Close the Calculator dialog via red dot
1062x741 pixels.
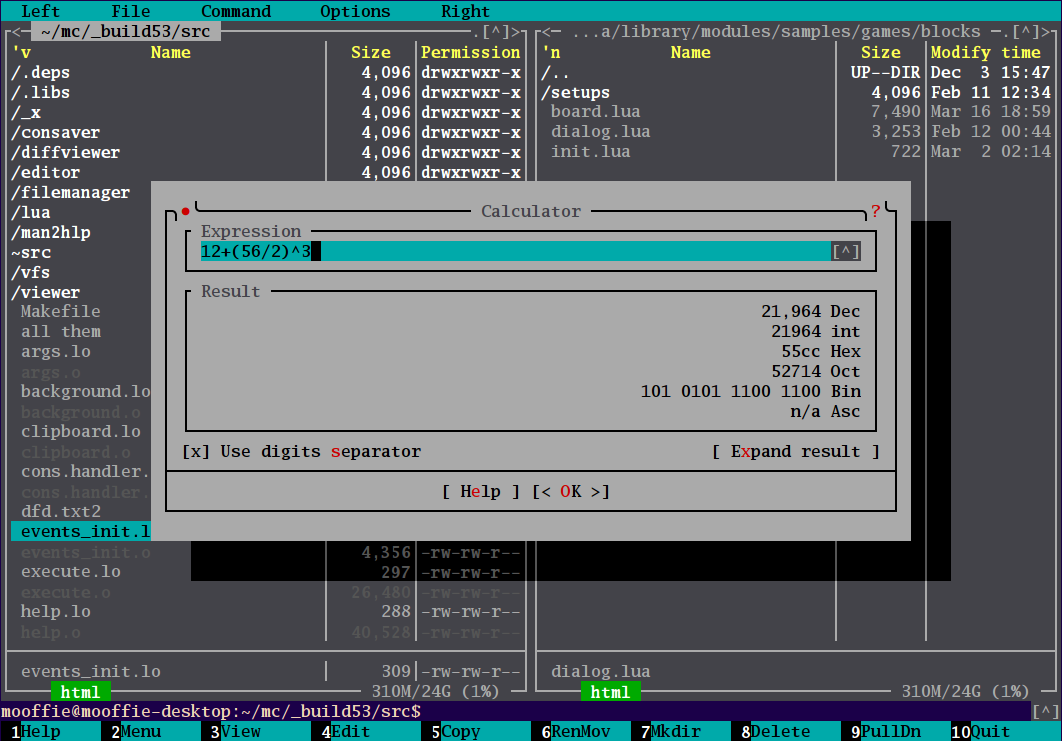tap(185, 212)
